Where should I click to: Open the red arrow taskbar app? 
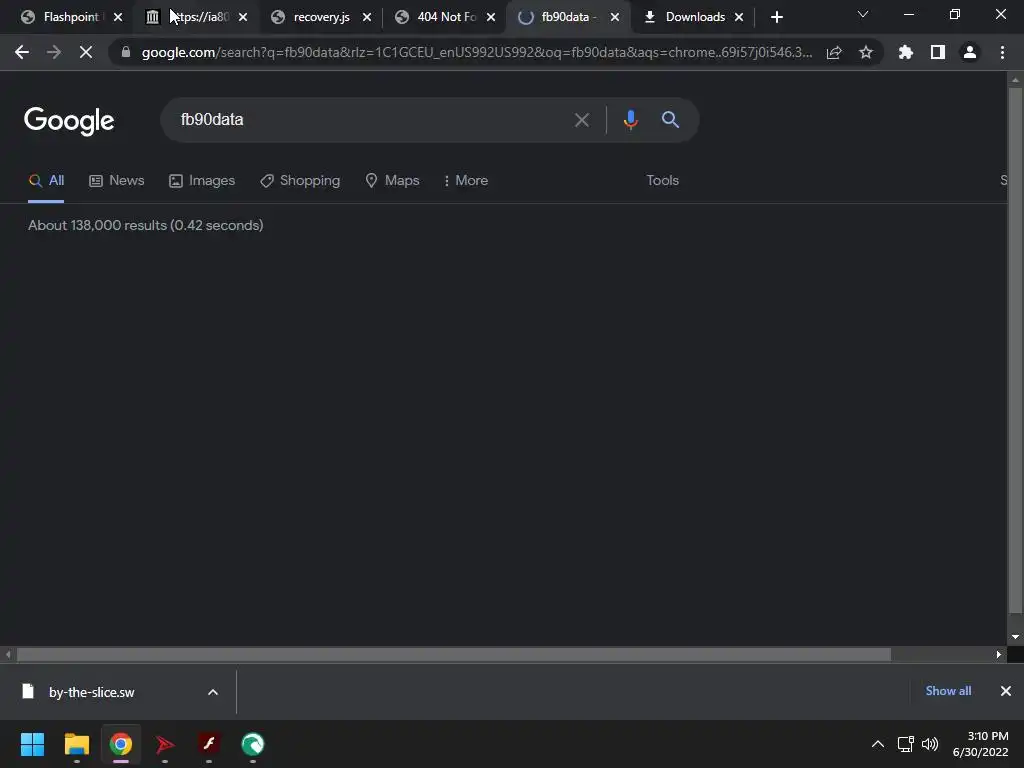click(x=165, y=744)
